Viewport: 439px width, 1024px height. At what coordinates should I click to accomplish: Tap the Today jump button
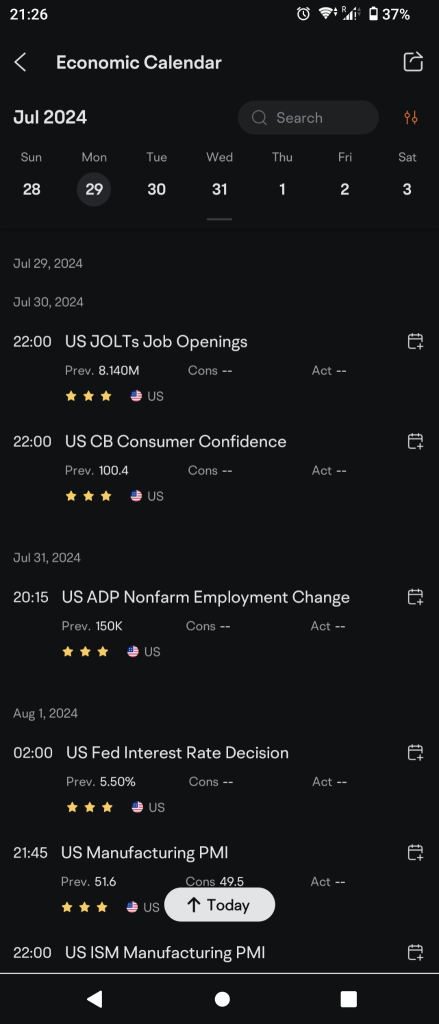[220, 904]
